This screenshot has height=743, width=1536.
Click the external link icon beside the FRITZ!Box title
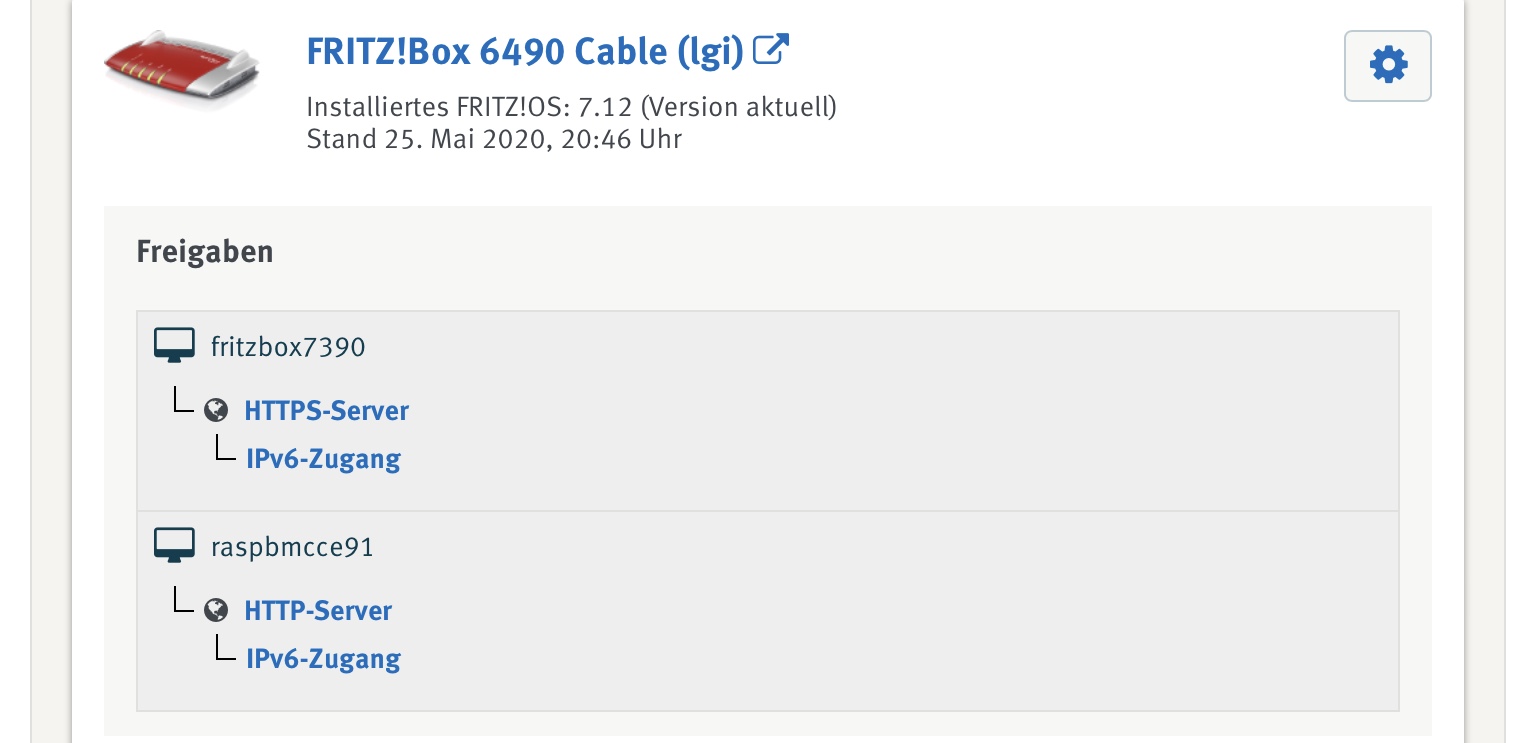(x=771, y=49)
